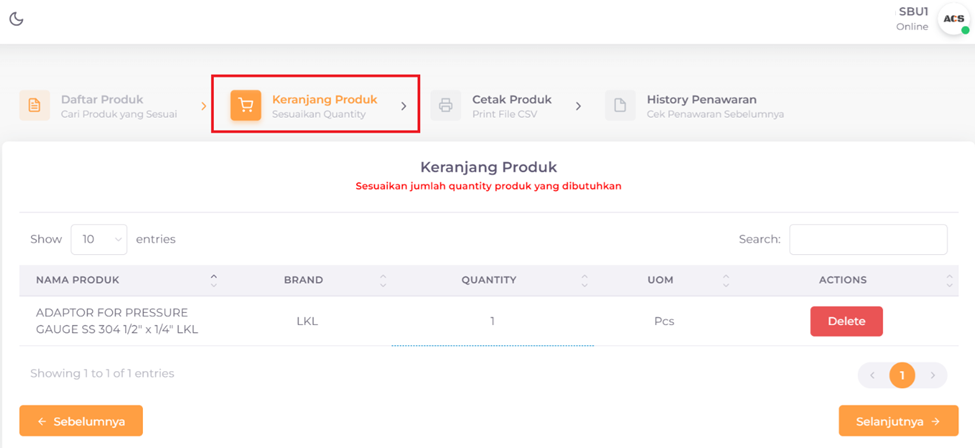Focus the Search input field
Viewport: 975px width, 448px height.
pos(867,239)
